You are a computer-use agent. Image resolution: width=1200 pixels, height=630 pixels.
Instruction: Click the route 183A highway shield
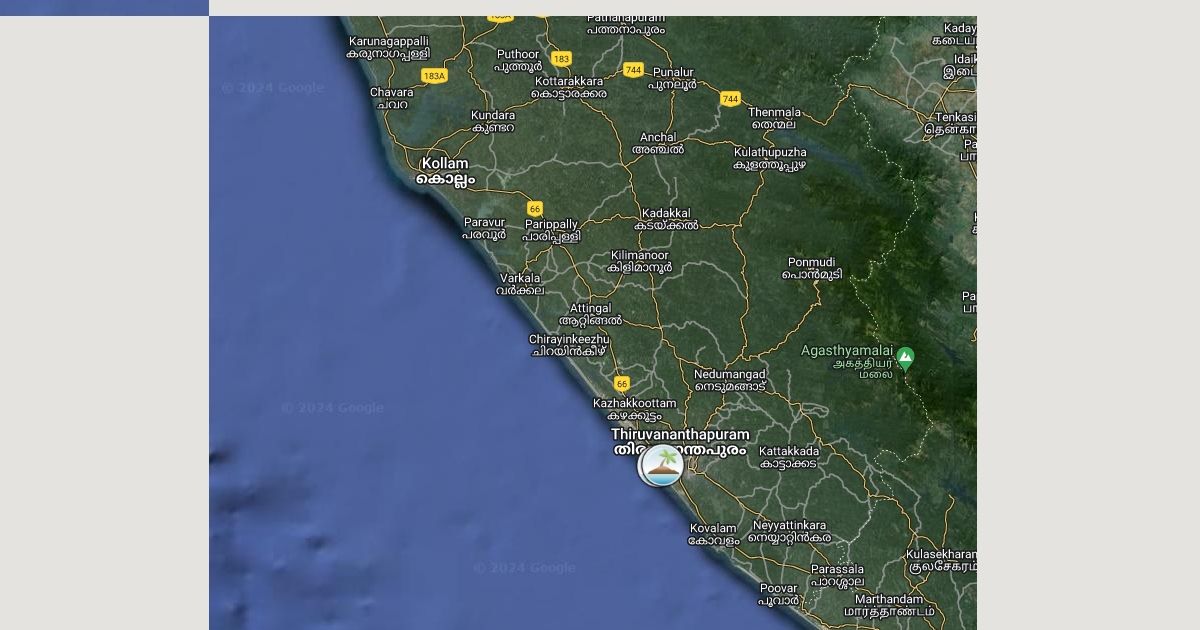[x=434, y=76]
